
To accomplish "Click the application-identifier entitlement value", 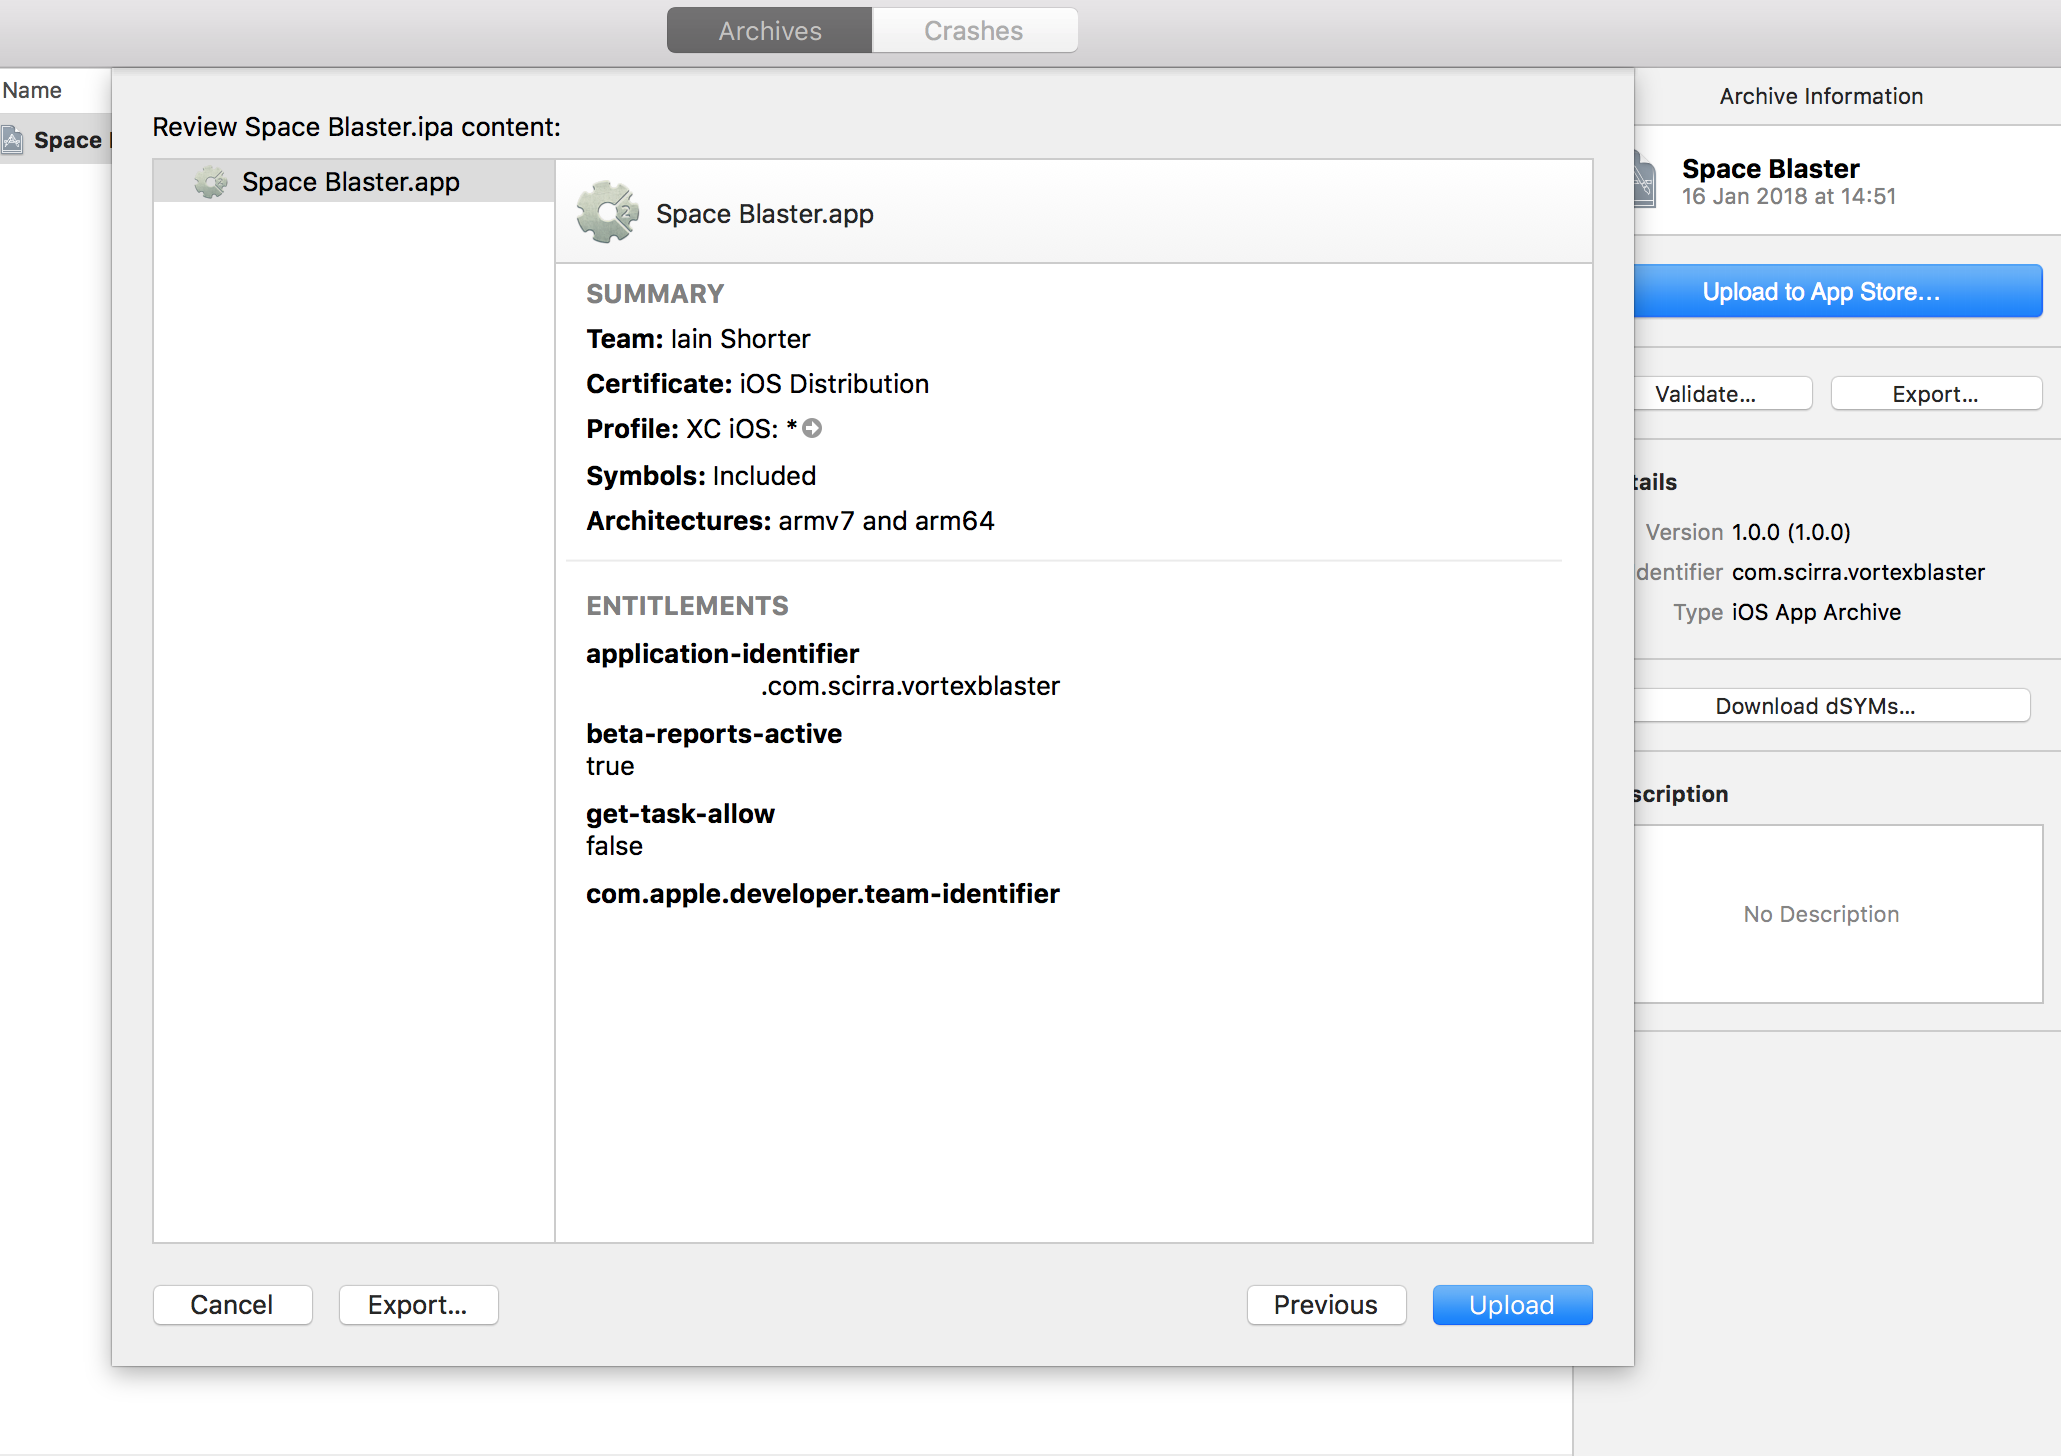I will click(x=908, y=686).
